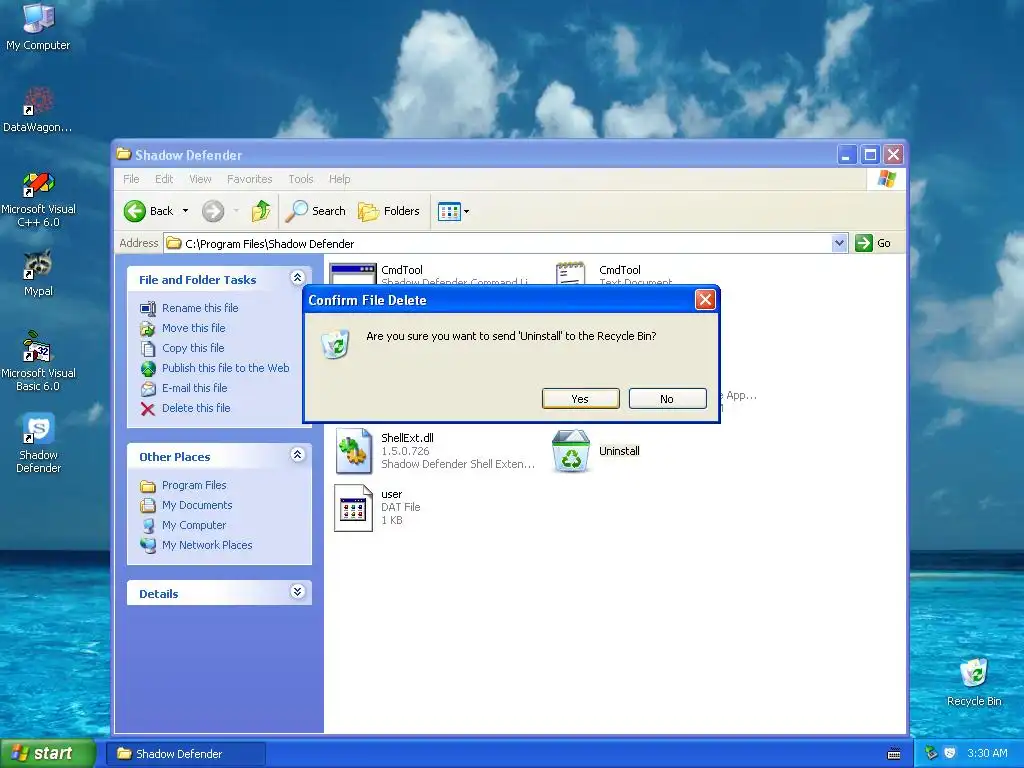The height and width of the screenshot is (768, 1024).
Task: Select the Mypal raccoon desktop icon
Action: tap(38, 273)
